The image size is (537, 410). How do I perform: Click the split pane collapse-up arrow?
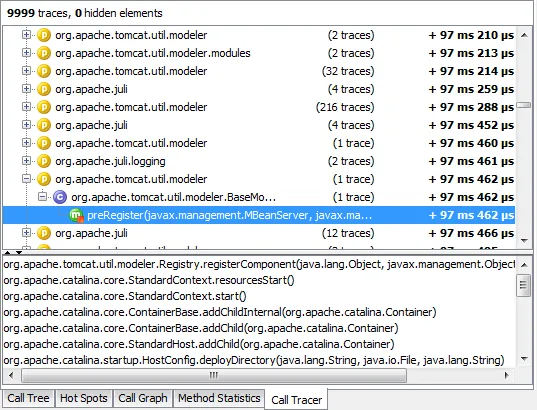coord(7,253)
